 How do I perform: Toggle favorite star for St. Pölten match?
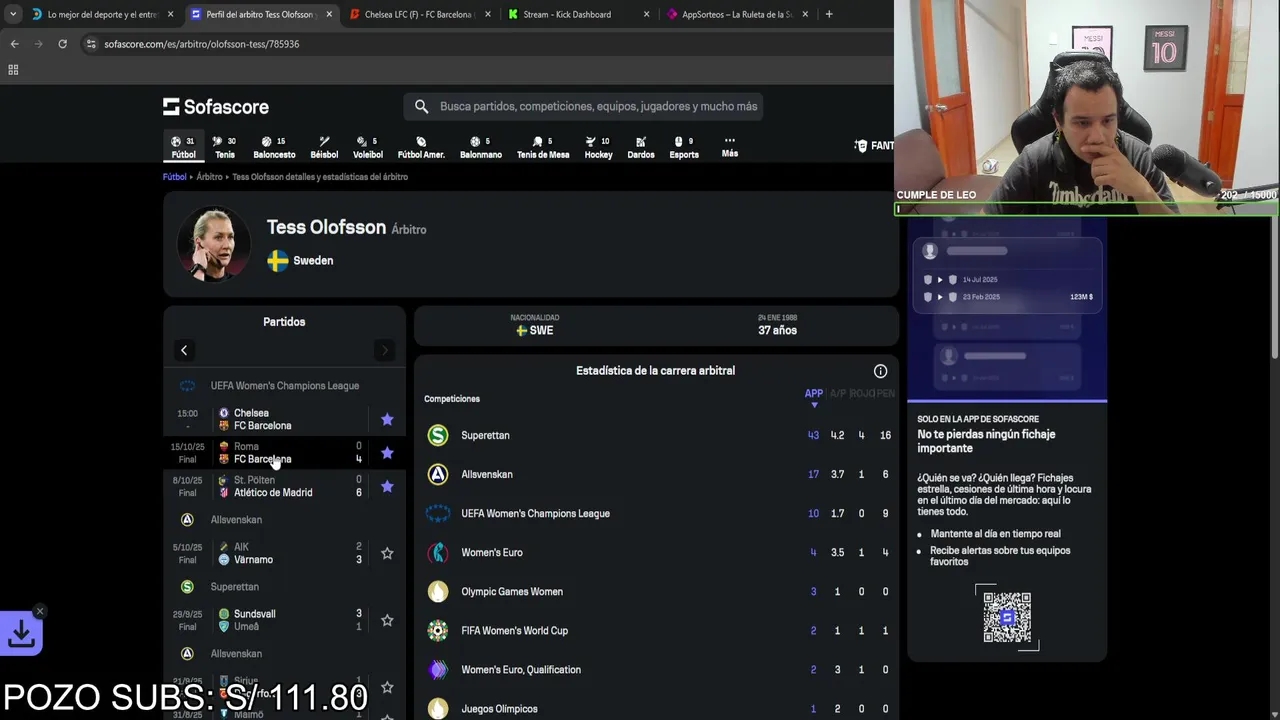[387, 486]
